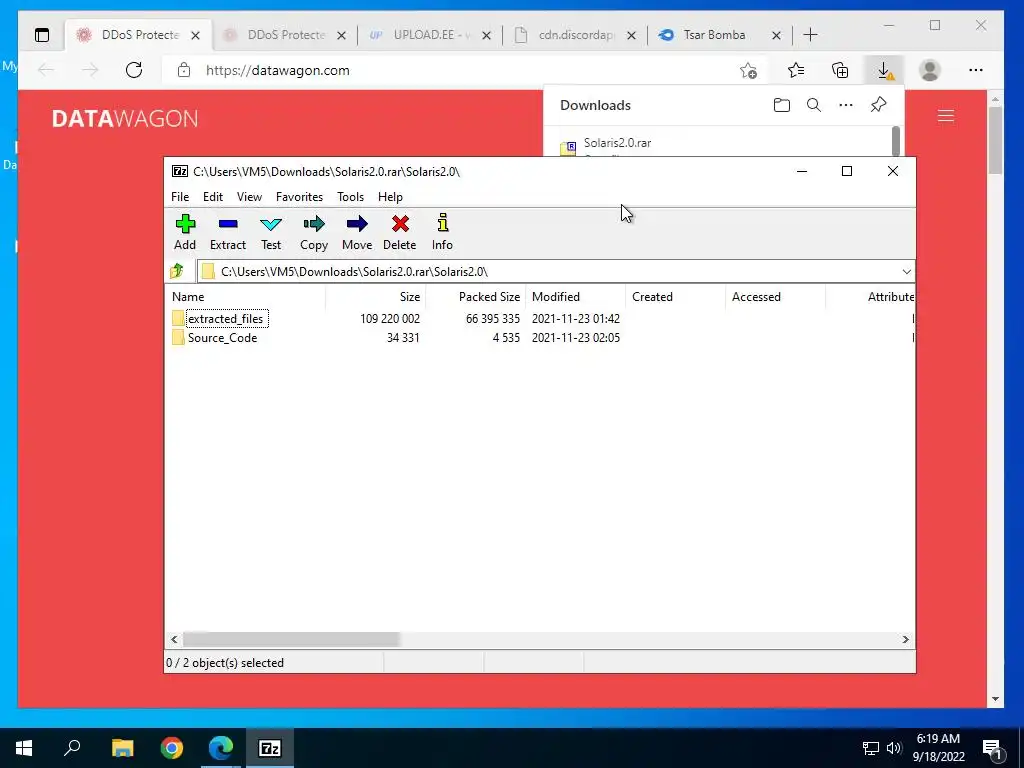Close the Tsar Bomba tab
Screen dimensions: 1024x768
click(776, 35)
